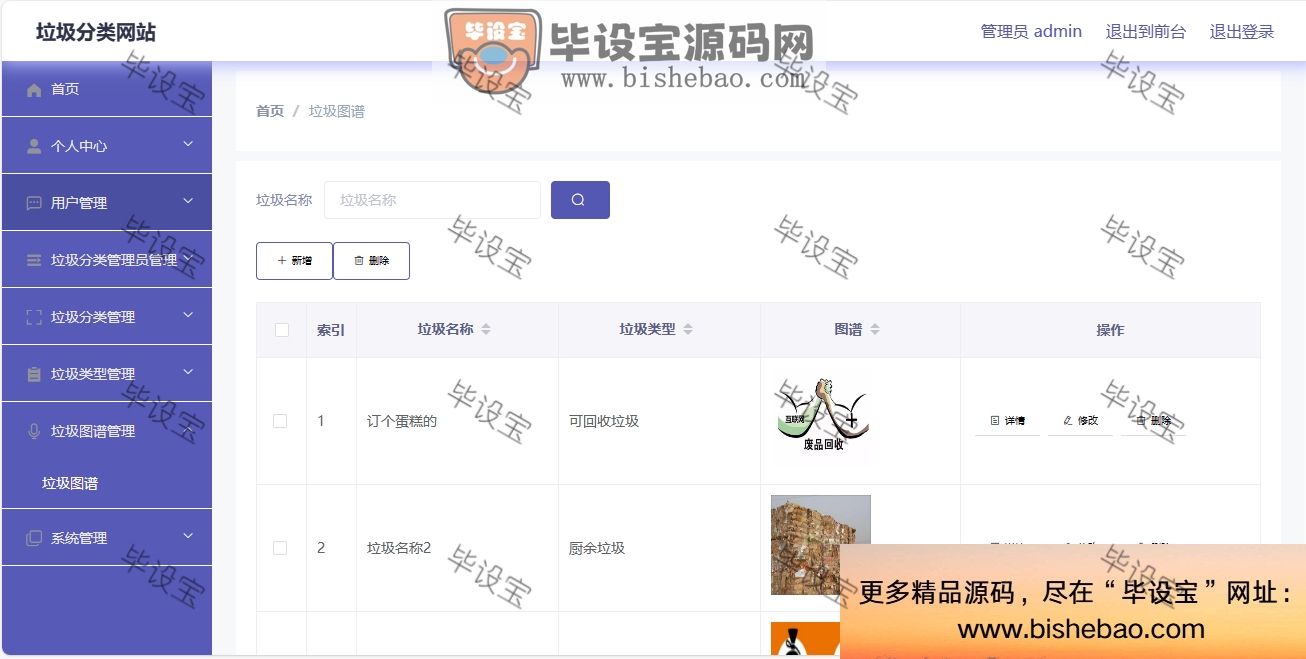Collapse the 垃圾图谱管理 menu chevron
Image resolution: width=1306 pixels, height=659 pixels.
(x=188, y=430)
